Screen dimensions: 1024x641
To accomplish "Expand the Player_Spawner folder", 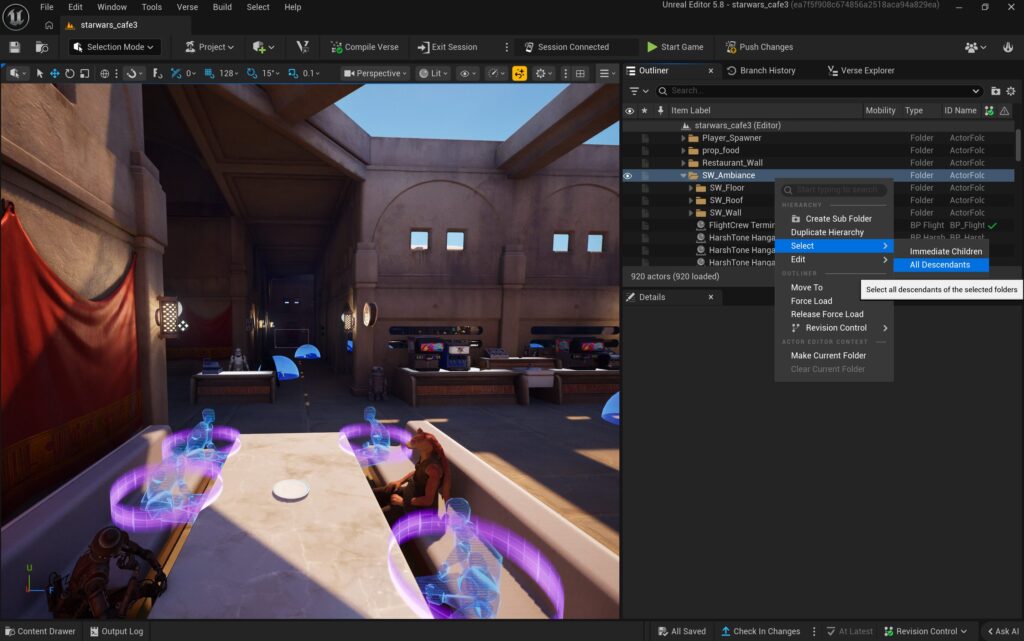I will 684,138.
